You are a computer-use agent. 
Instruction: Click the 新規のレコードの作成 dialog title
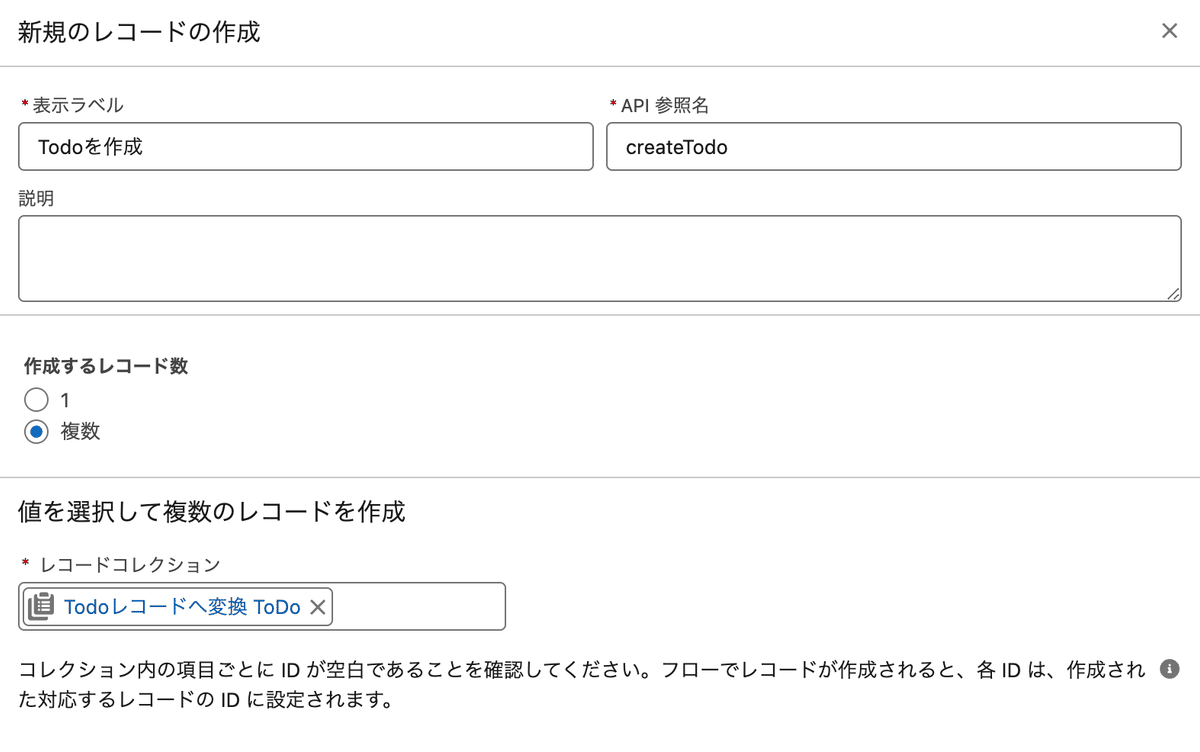click(139, 32)
